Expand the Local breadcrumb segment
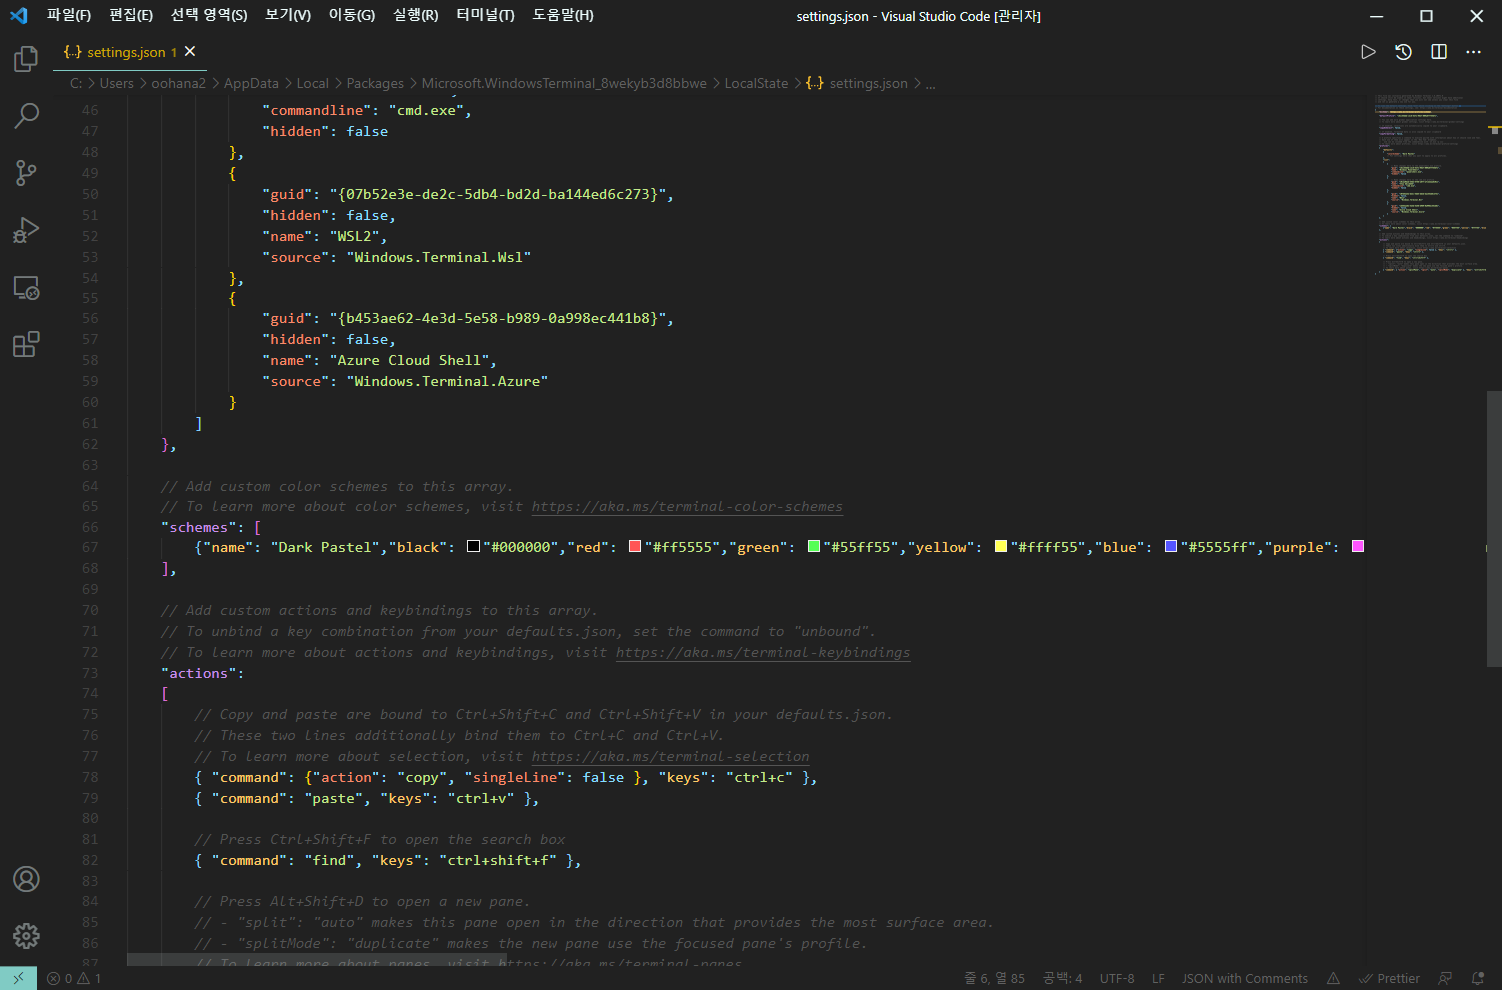1502x990 pixels. (312, 83)
